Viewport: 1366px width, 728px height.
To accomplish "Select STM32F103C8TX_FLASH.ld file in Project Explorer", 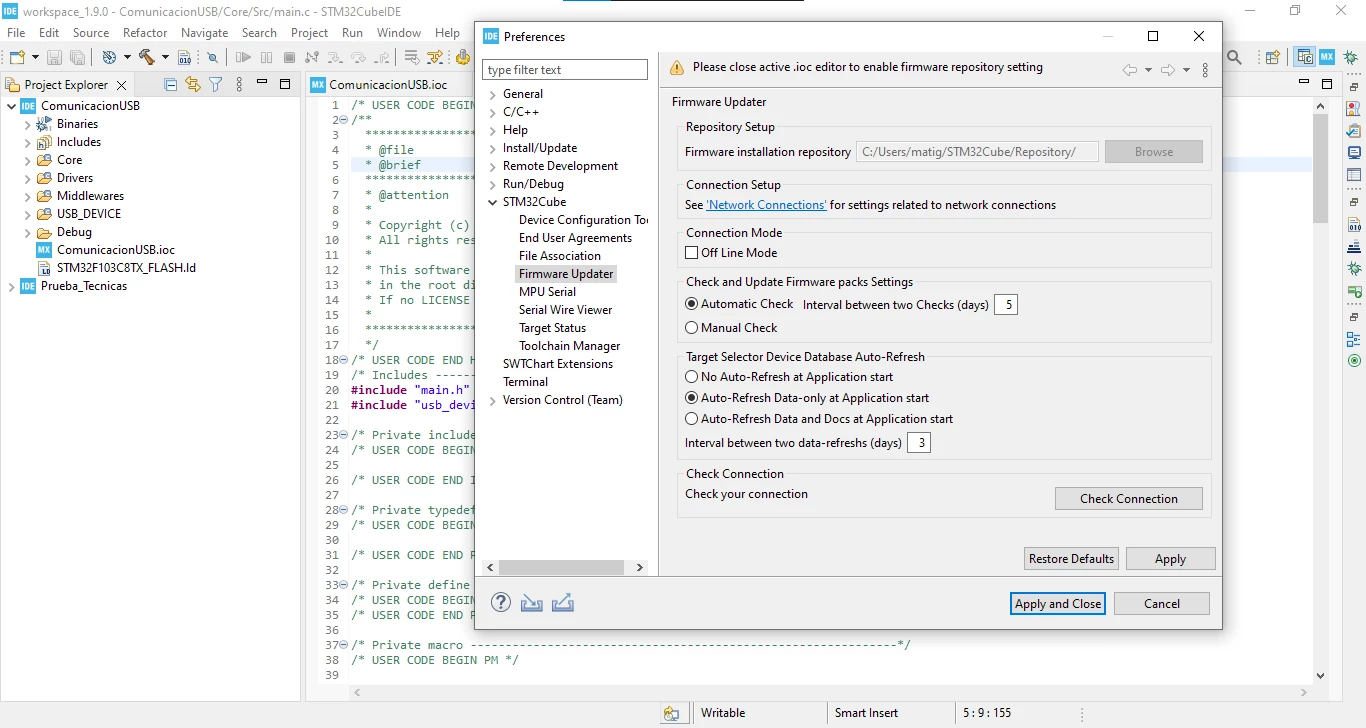I will [126, 268].
